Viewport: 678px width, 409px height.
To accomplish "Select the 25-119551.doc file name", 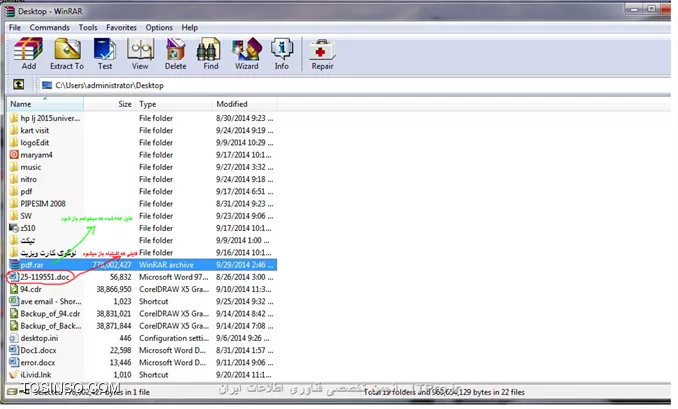I will 45,277.
